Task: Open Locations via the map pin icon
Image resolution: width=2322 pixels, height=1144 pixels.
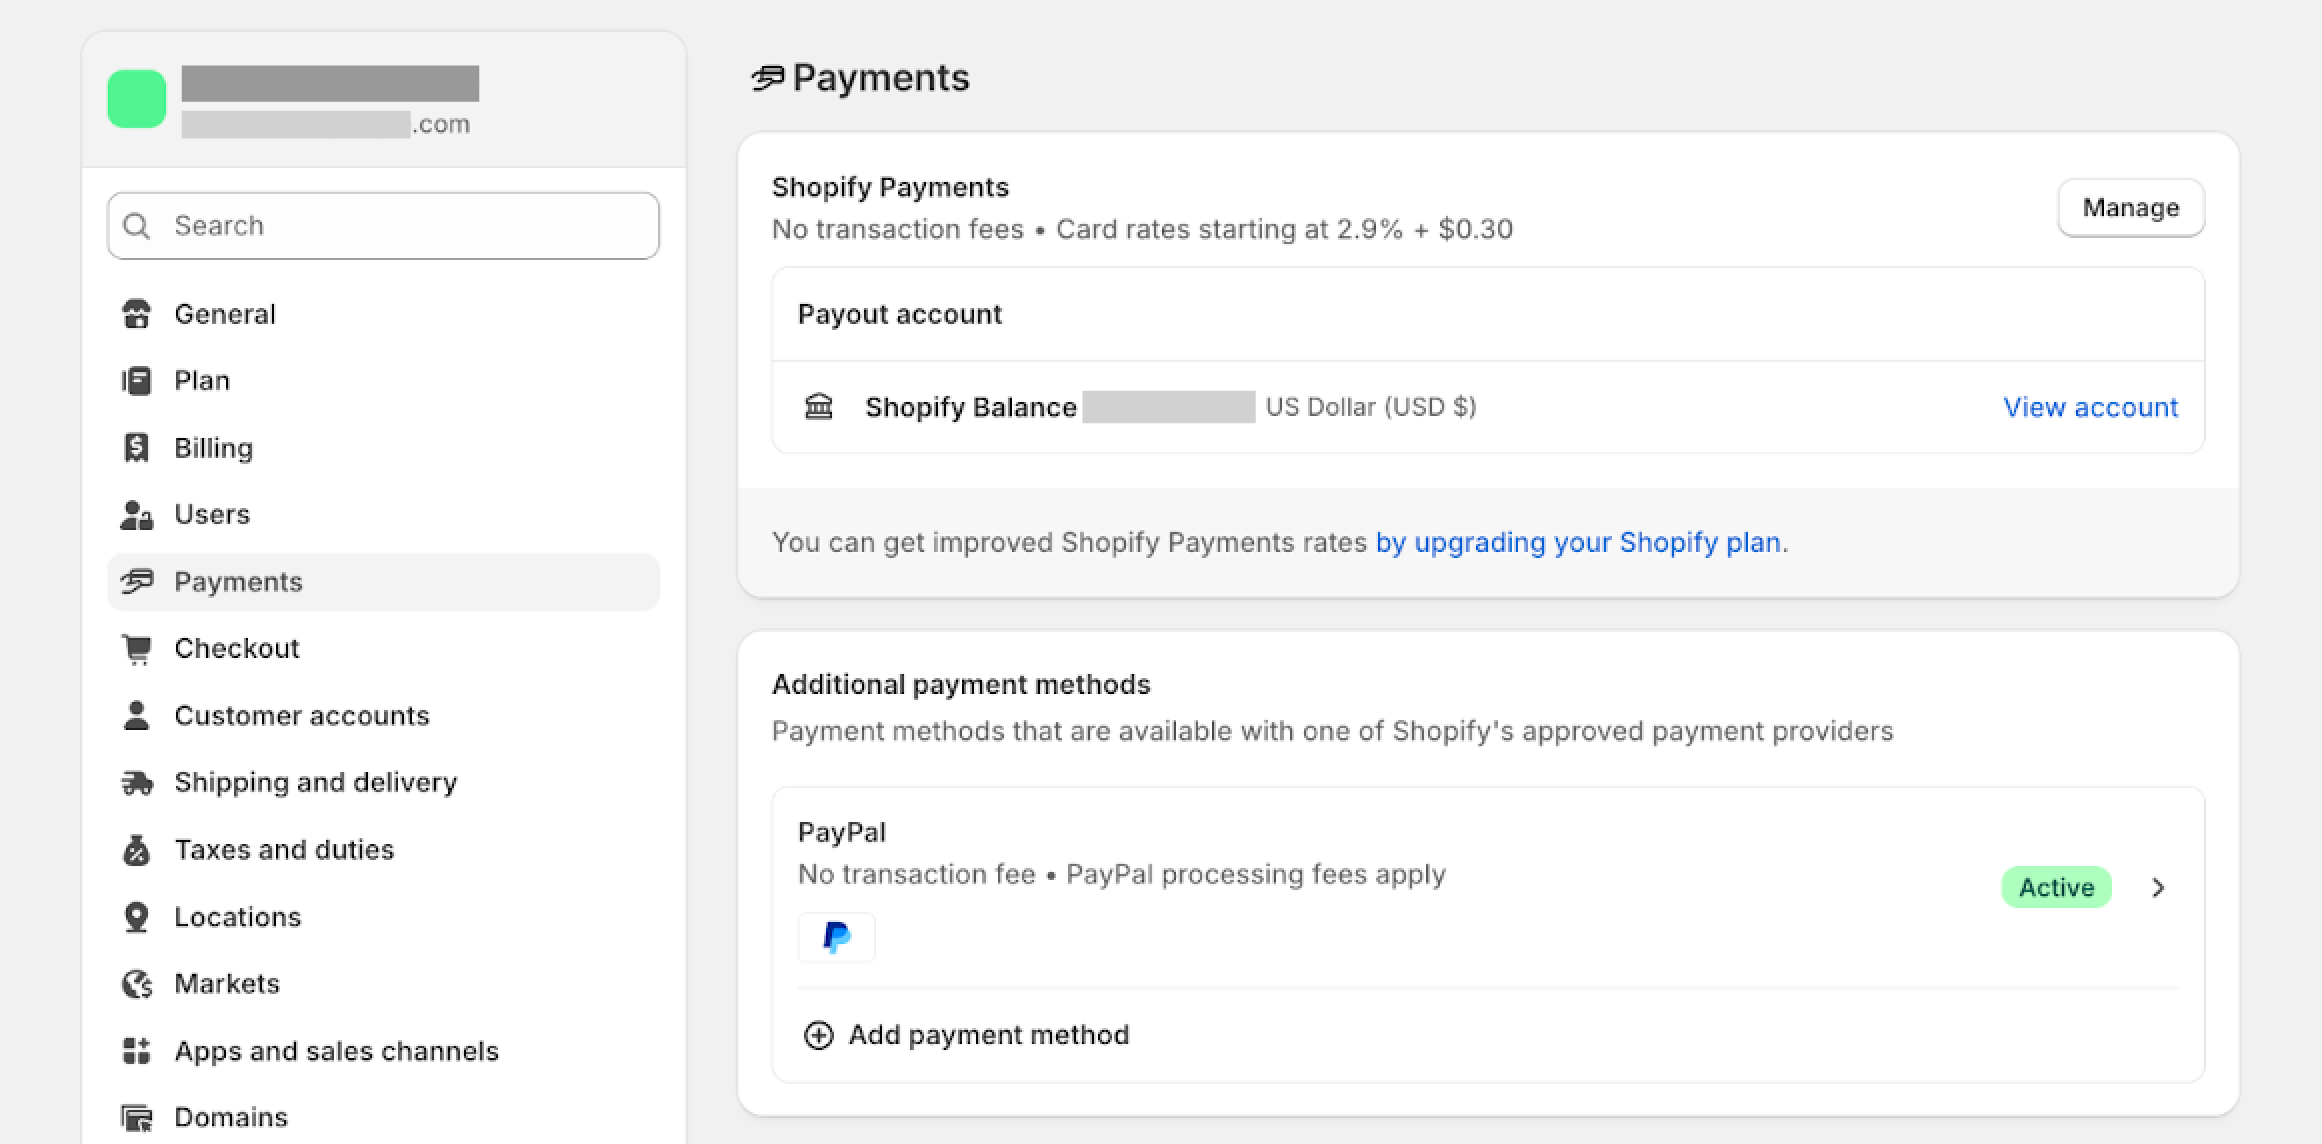Action: click(x=137, y=916)
